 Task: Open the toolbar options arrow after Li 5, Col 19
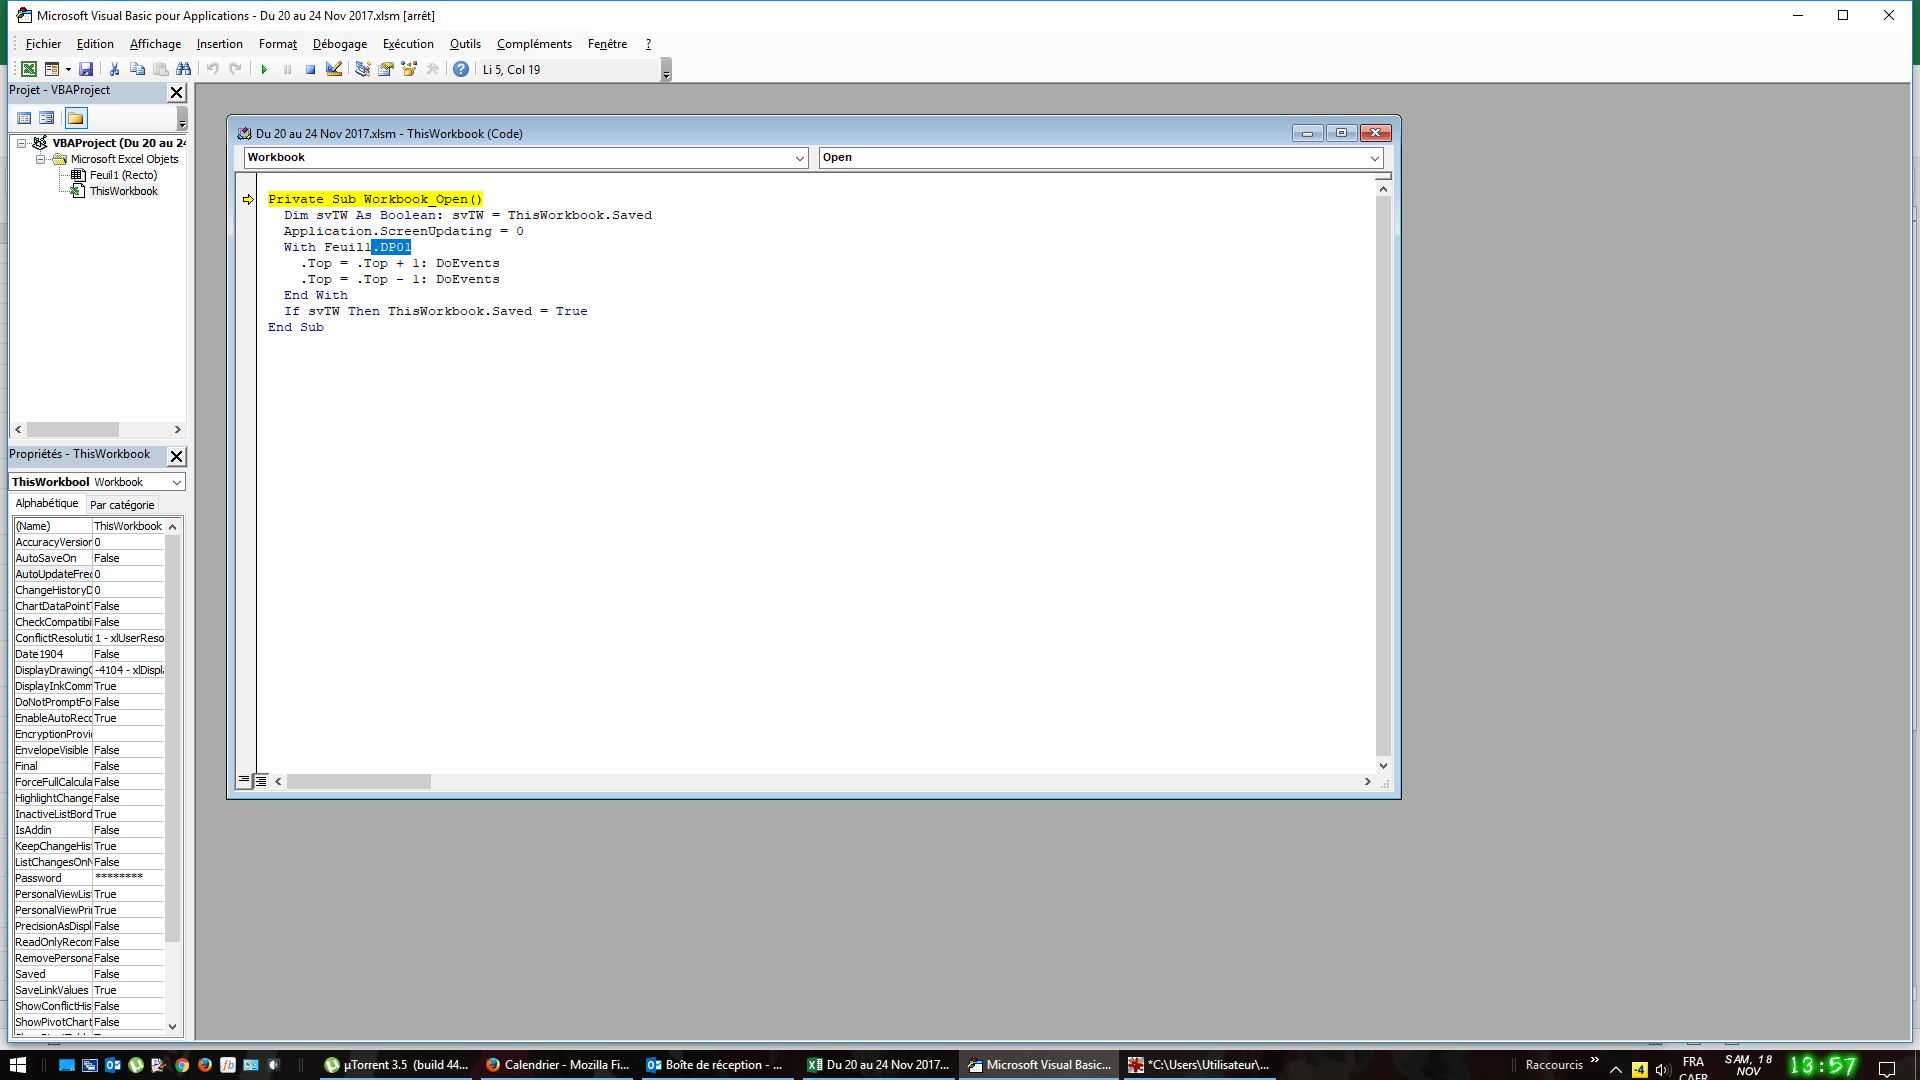pos(667,70)
